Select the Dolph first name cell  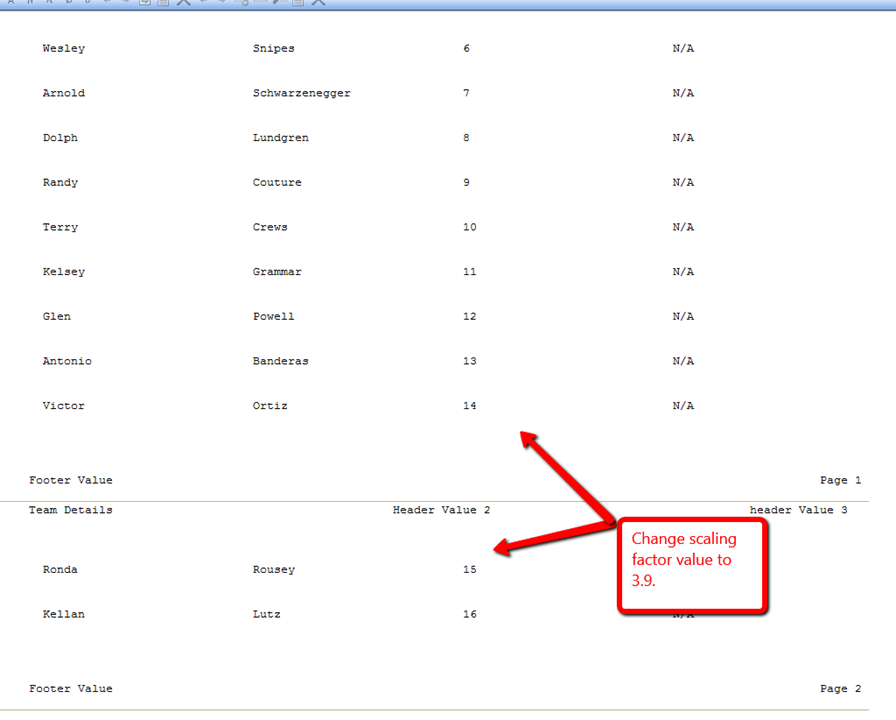click(x=60, y=138)
